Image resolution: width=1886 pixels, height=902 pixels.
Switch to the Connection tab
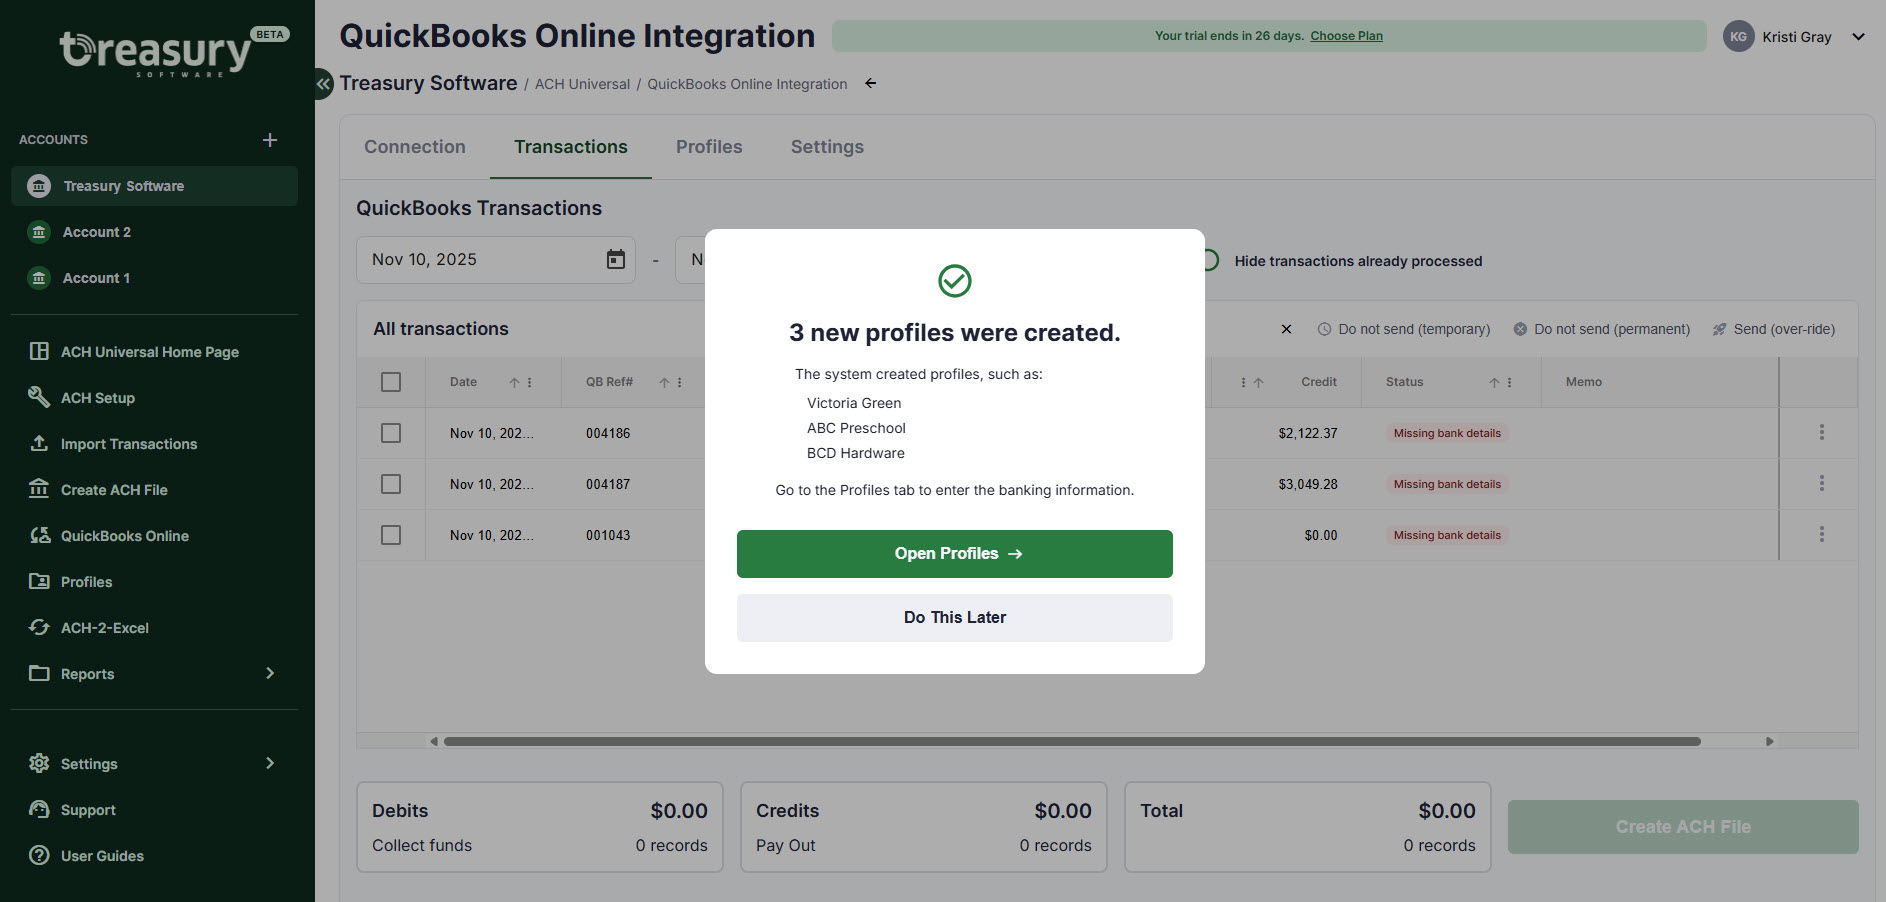415,146
